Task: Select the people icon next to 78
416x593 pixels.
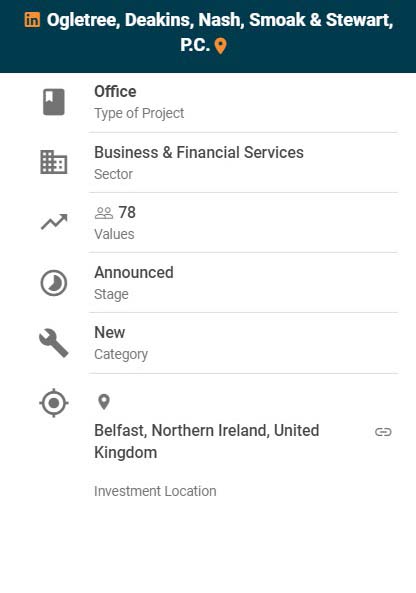Action: click(x=104, y=213)
